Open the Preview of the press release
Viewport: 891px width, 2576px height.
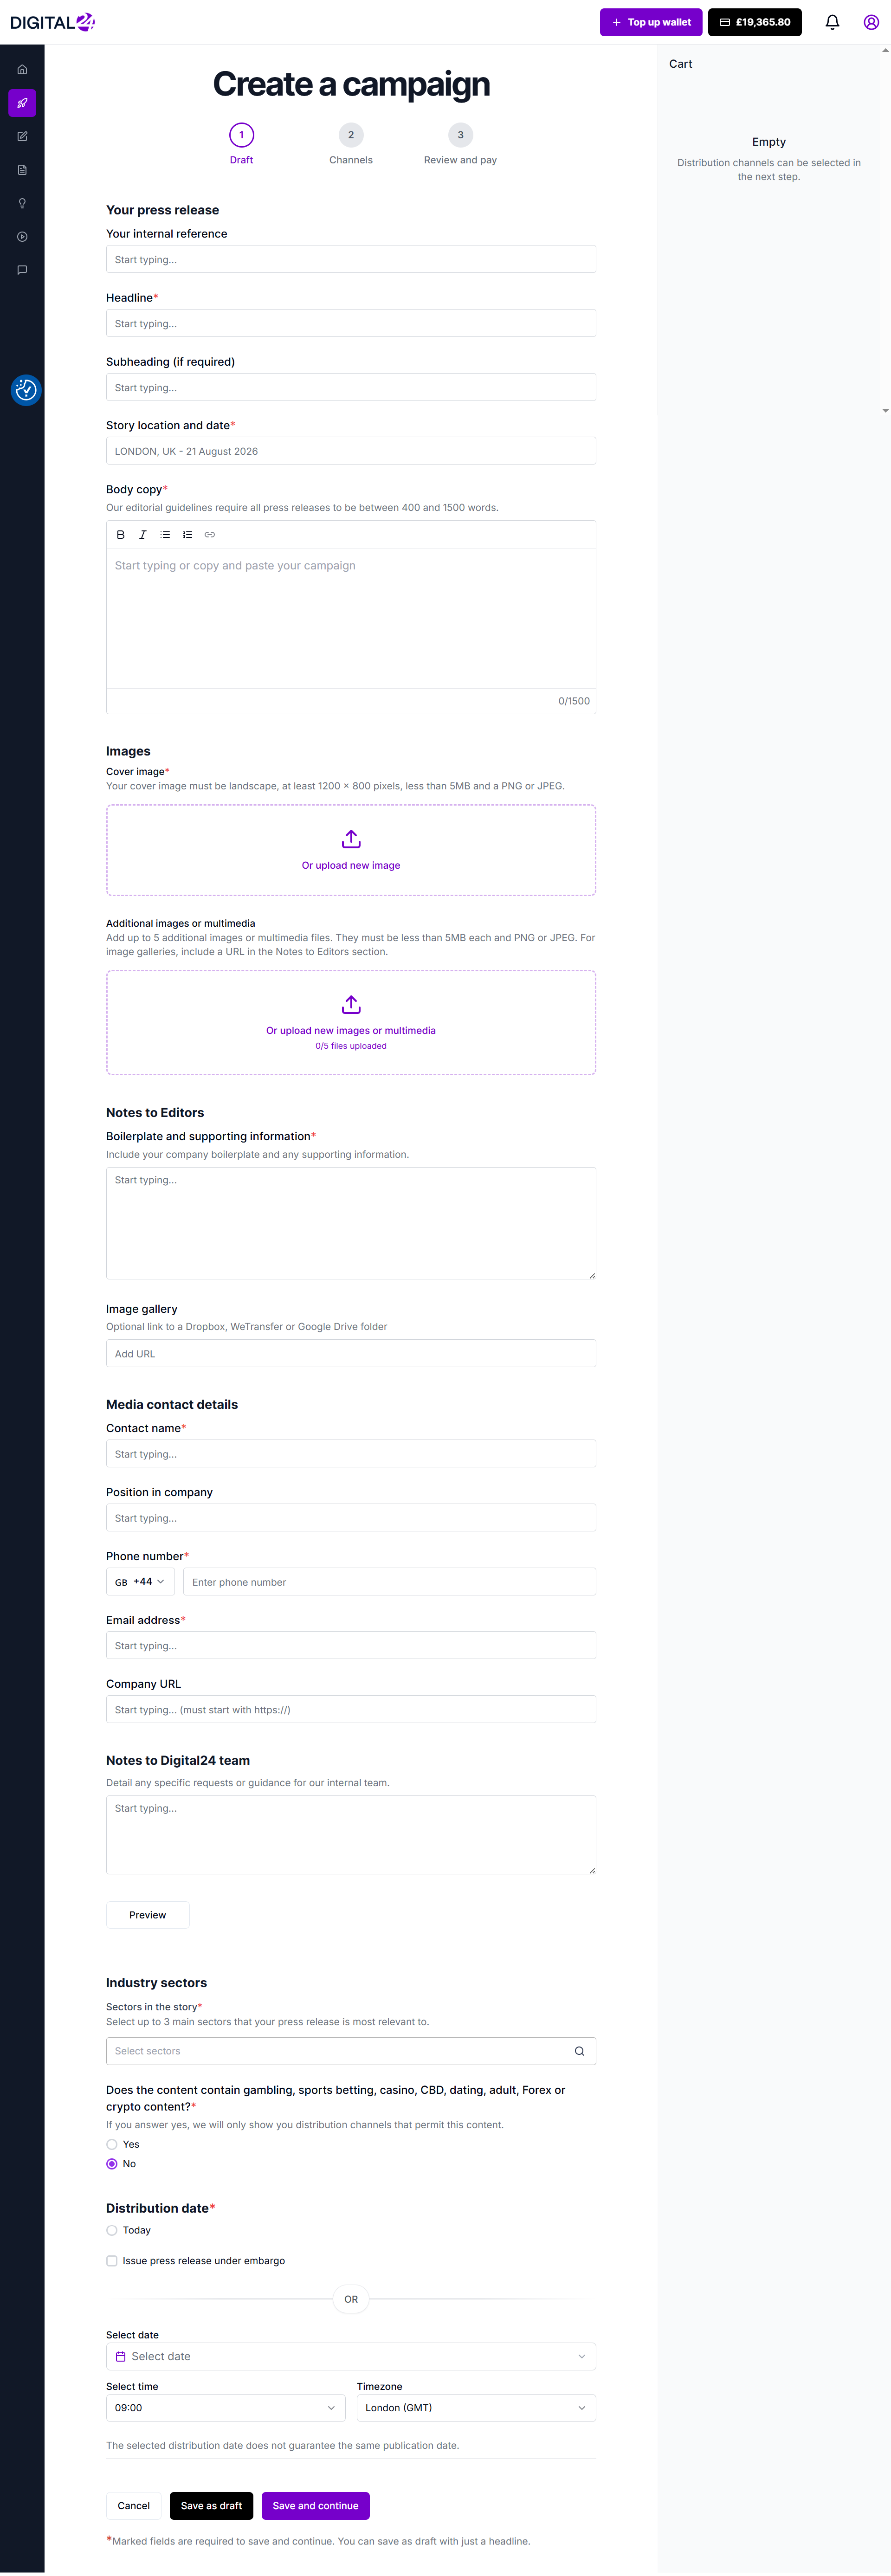[x=147, y=1914]
